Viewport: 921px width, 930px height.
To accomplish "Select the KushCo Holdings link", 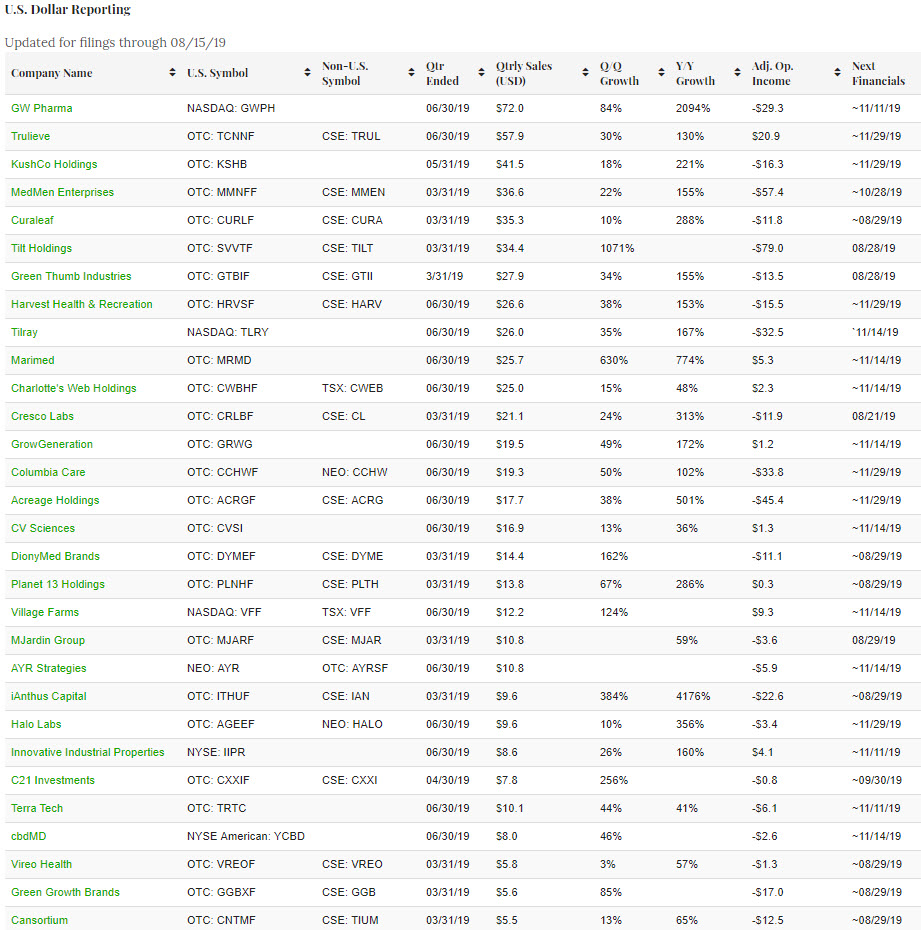I will coord(54,164).
